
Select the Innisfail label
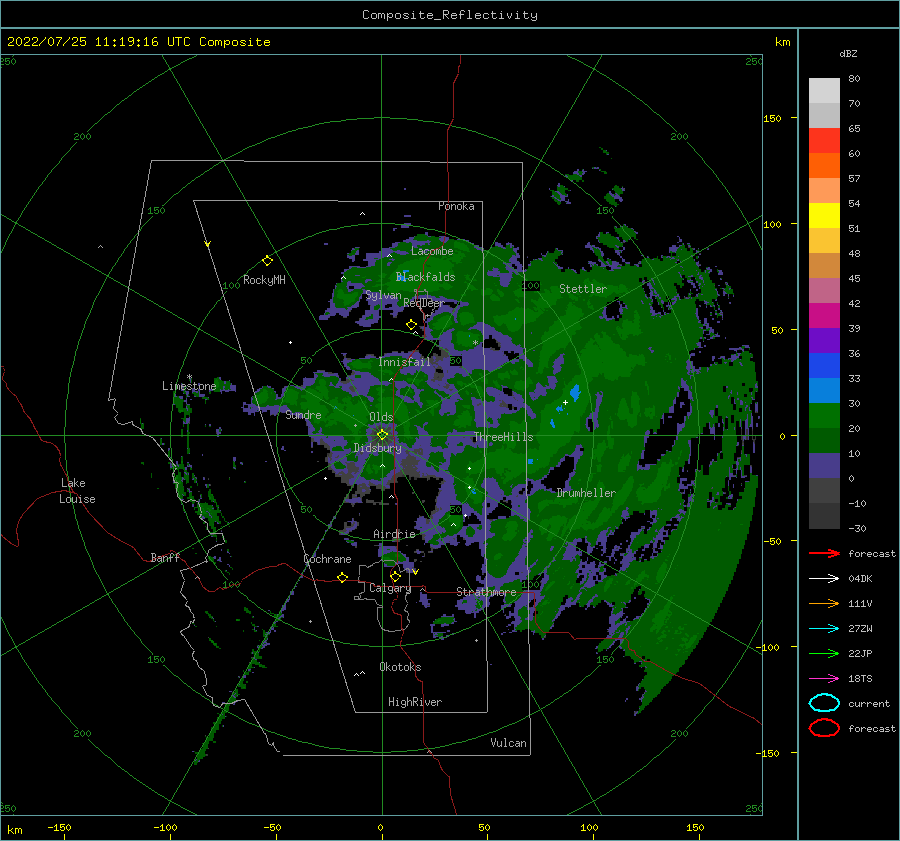pyautogui.click(x=404, y=362)
